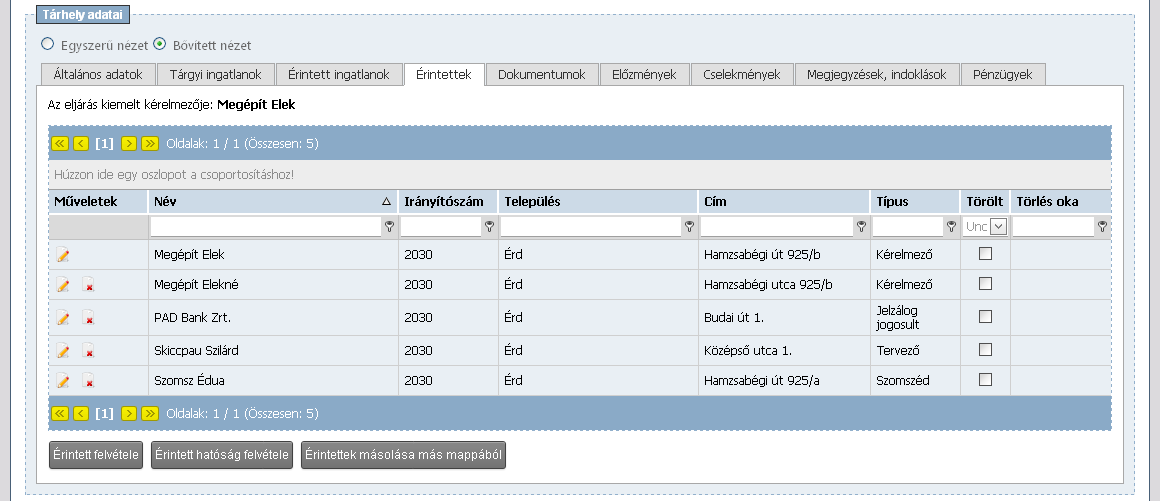This screenshot has width=1160, height=501.
Task: Open the Érintett ingatlanok tab
Action: 339,75
